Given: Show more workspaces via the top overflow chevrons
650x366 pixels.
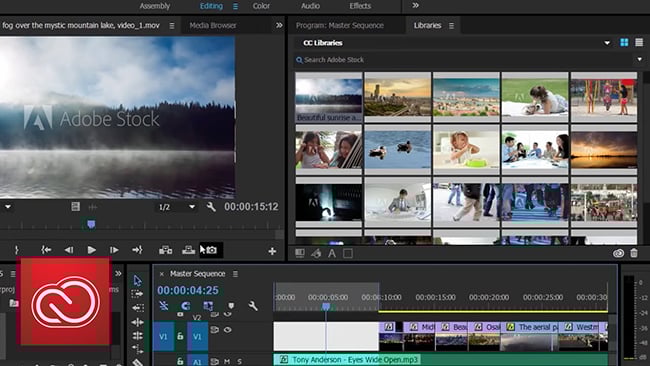Looking at the screenshot, I should pyautogui.click(x=415, y=5).
